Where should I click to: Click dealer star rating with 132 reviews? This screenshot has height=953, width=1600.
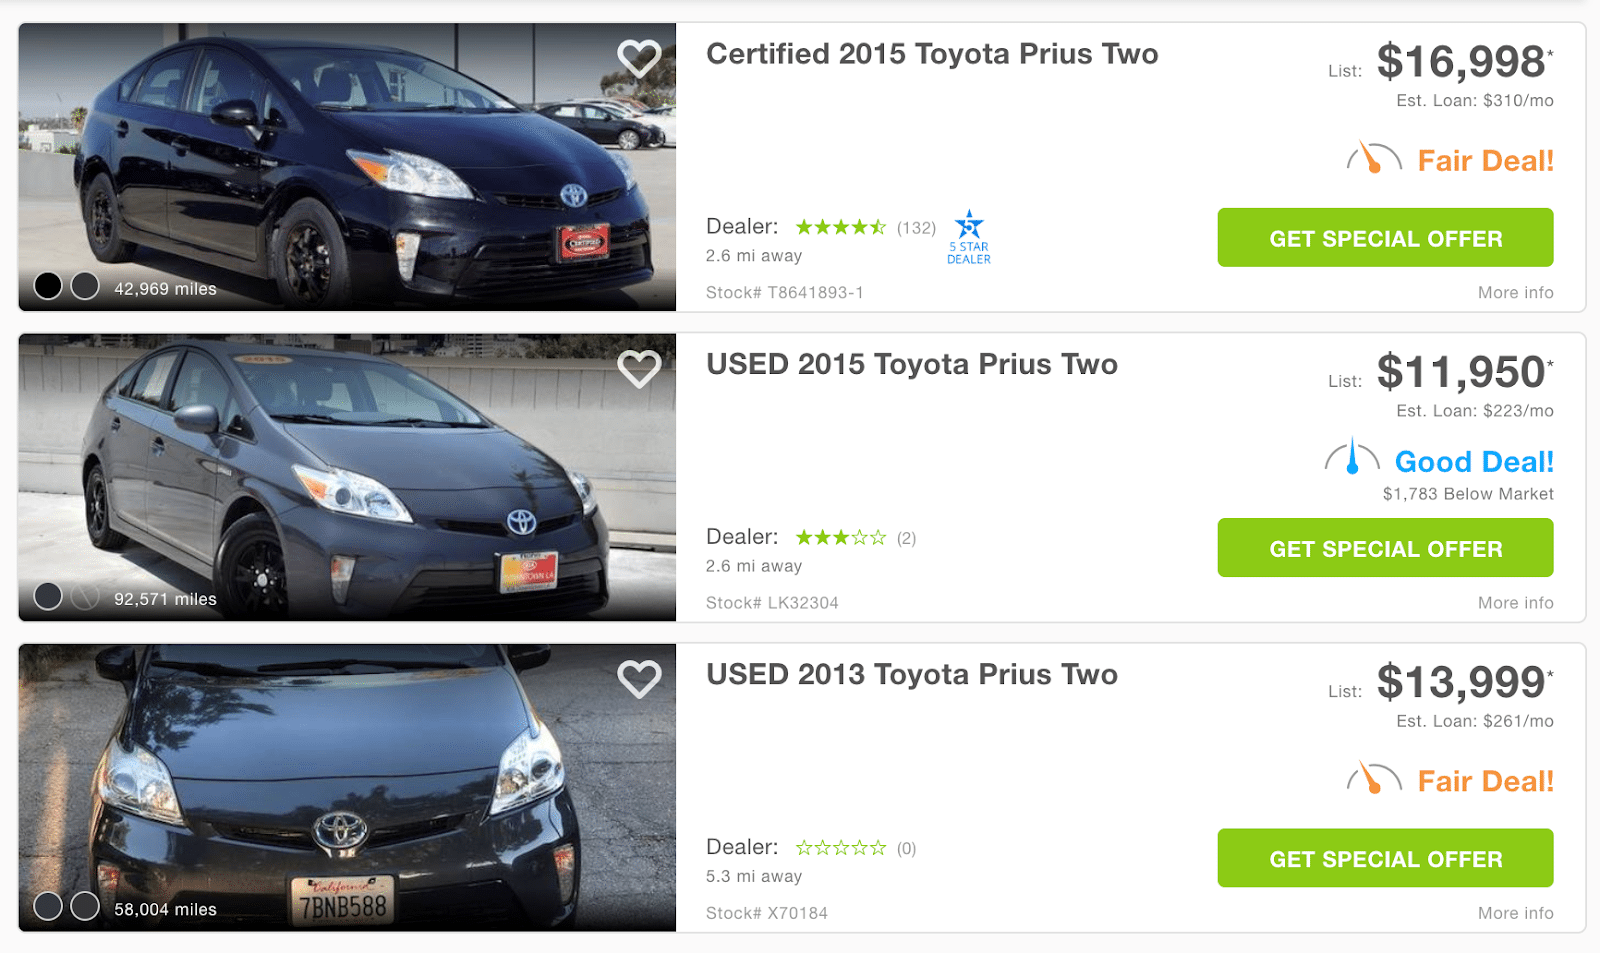840,228
